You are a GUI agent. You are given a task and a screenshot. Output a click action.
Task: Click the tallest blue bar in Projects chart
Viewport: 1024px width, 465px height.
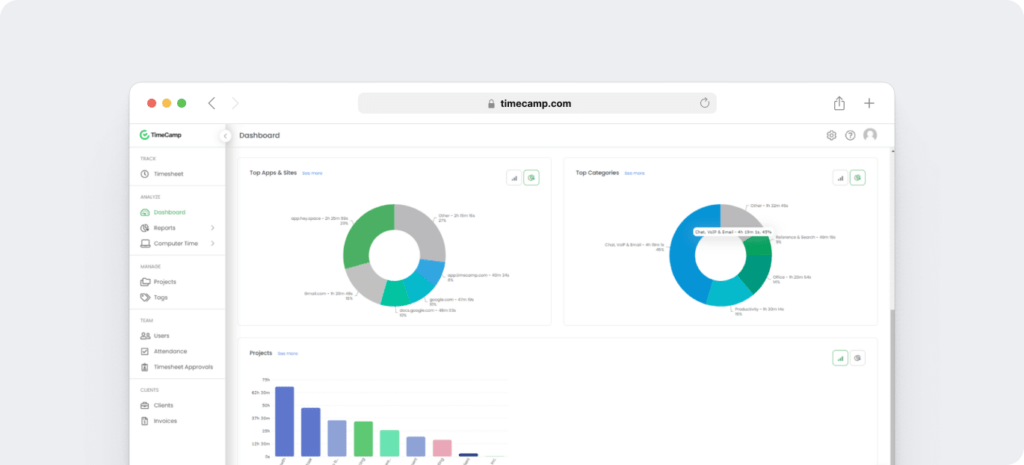point(284,421)
